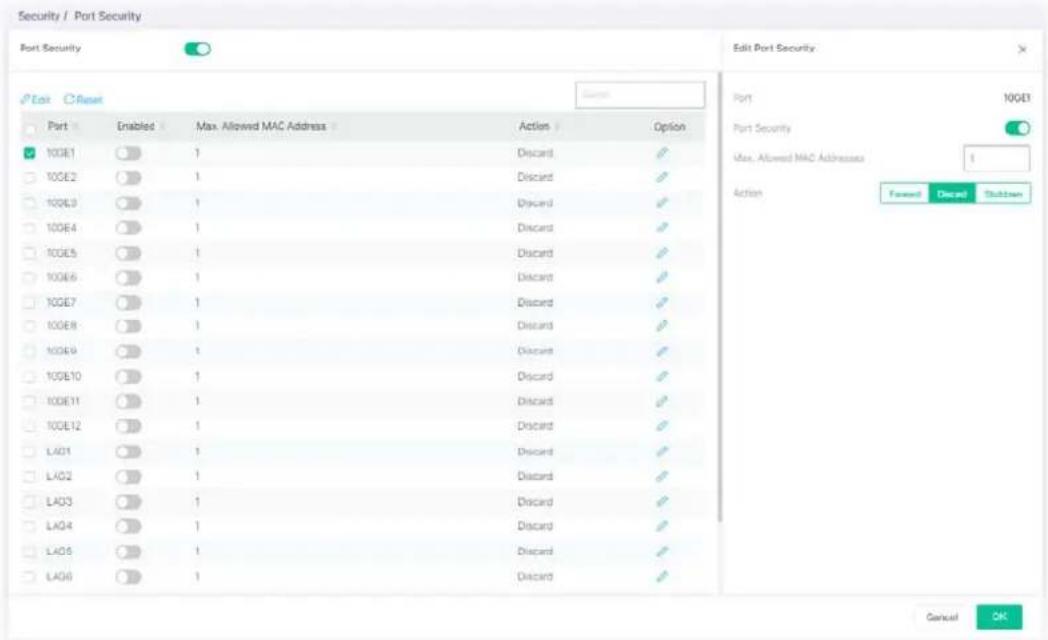
Task: Toggle Port Security switch in edit panel
Action: click(1017, 128)
